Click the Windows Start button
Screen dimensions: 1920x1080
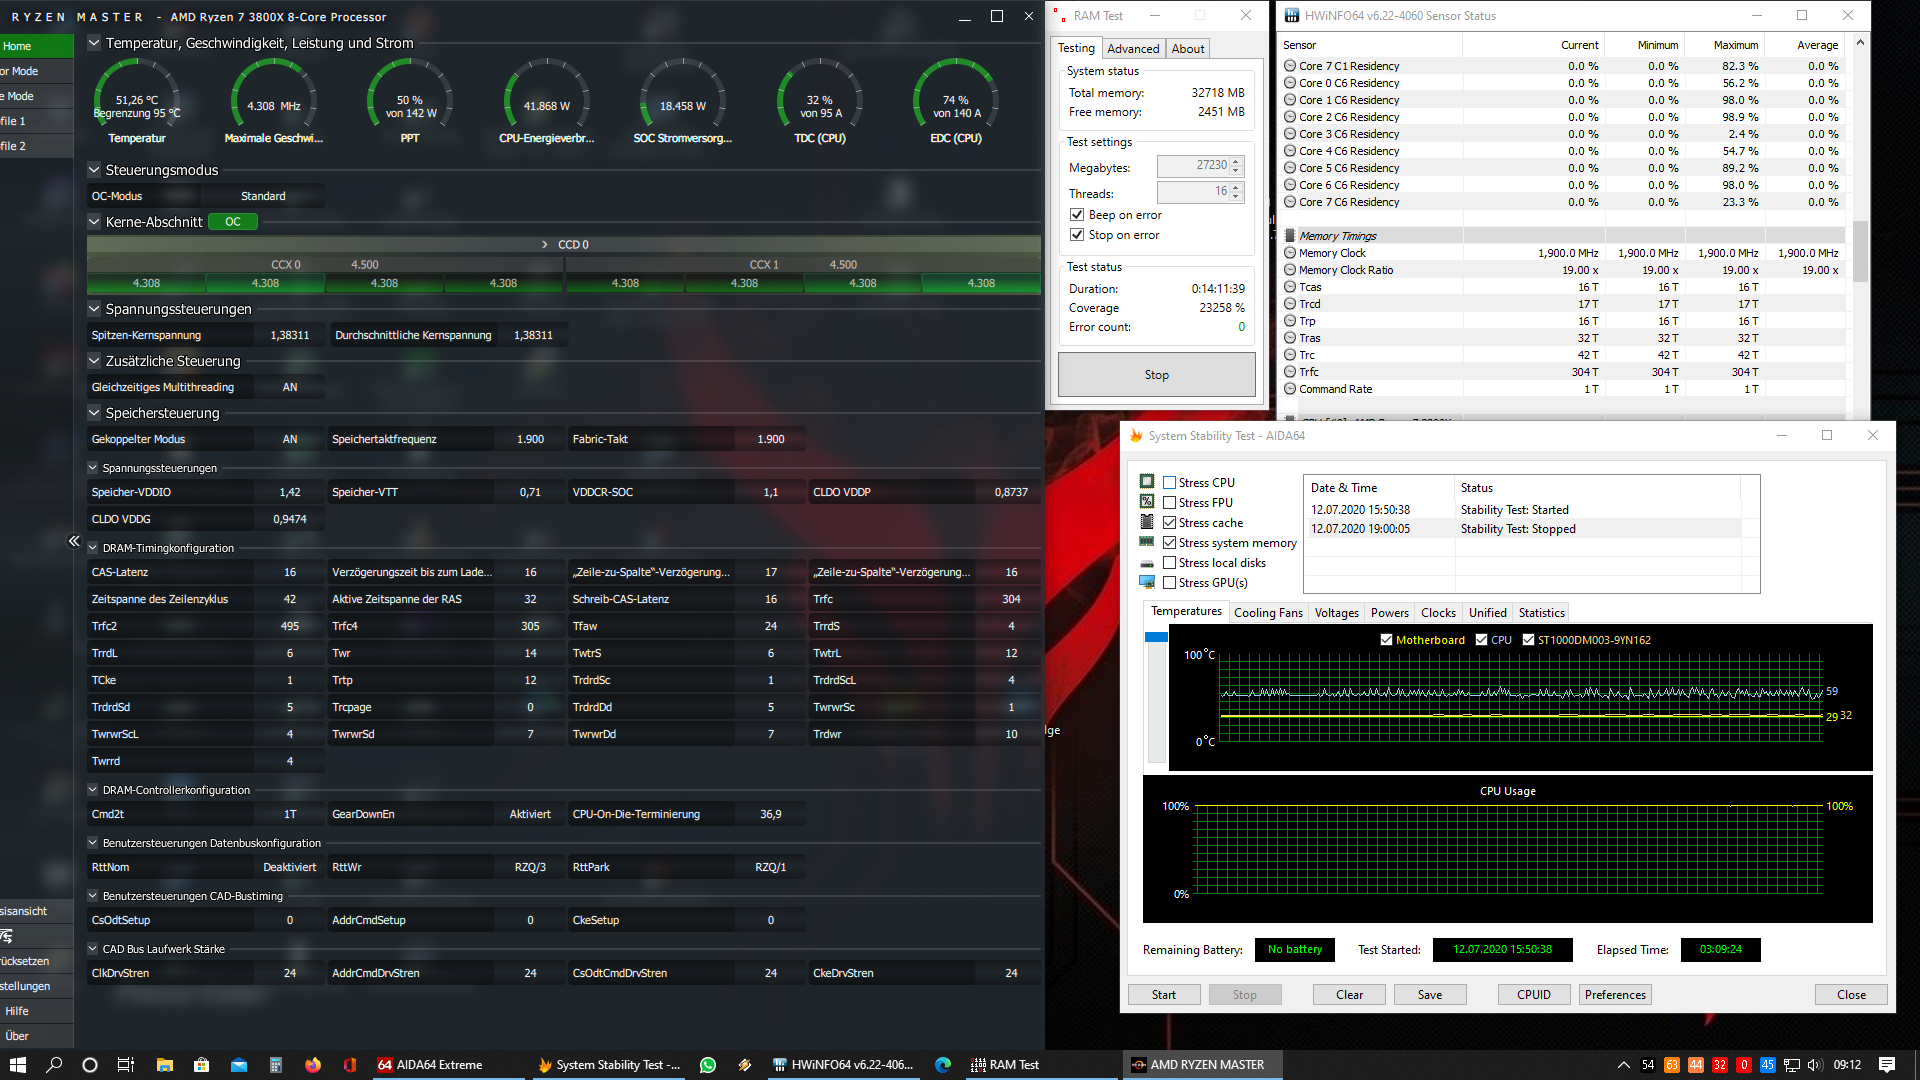[x=18, y=1065]
